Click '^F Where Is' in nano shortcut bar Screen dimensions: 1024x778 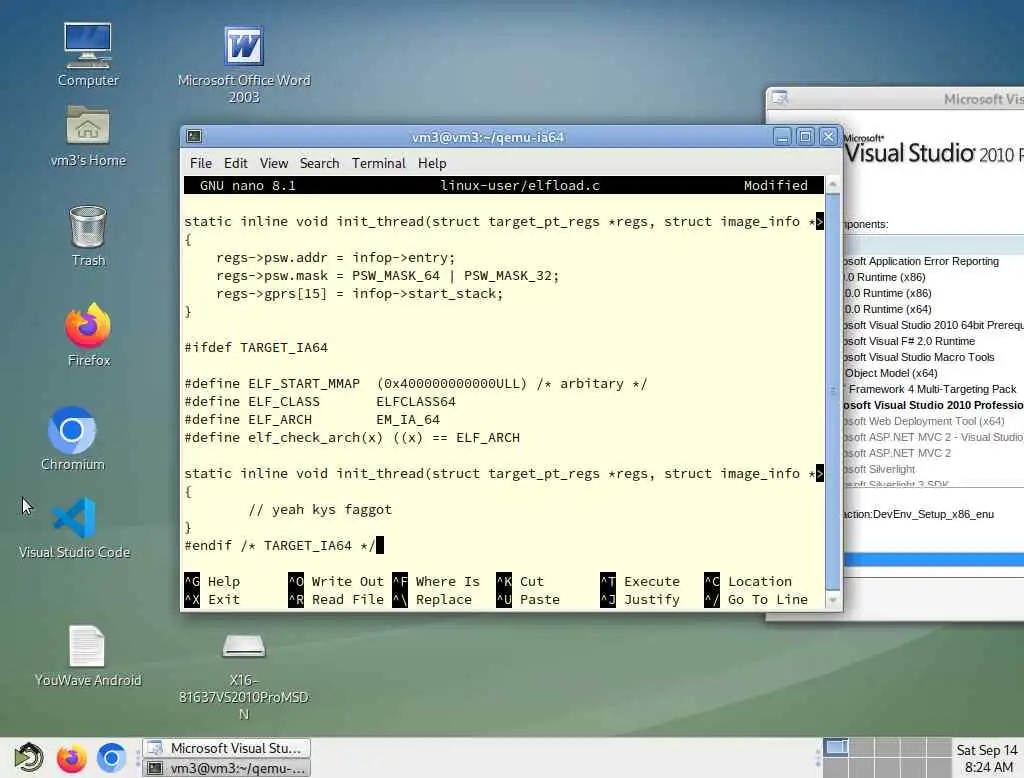tap(436, 581)
